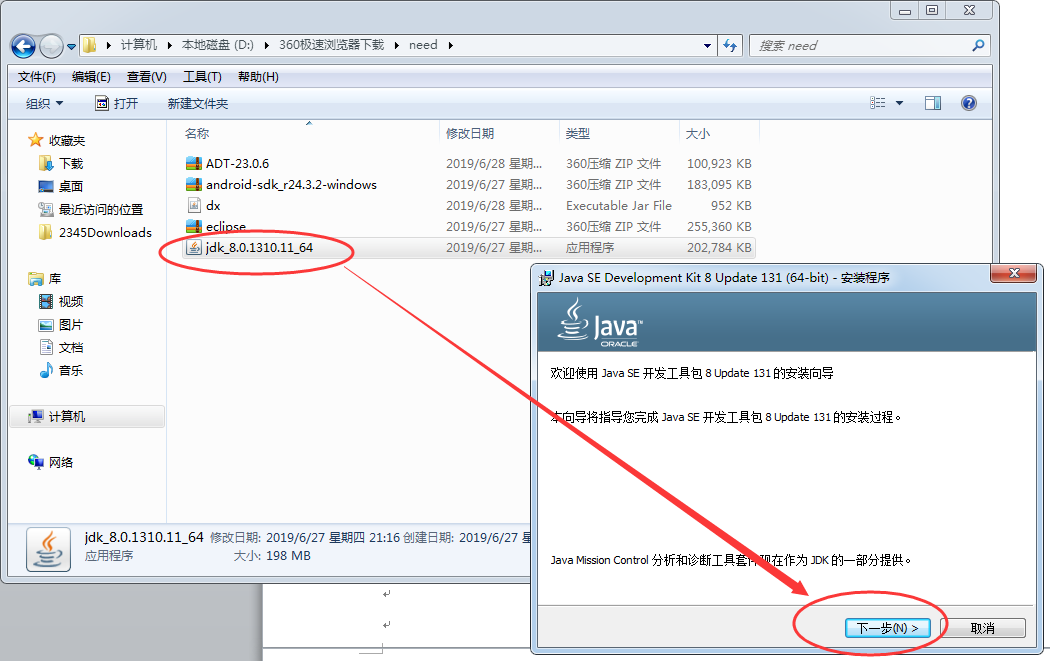
Task: Open the recent locations dropdown arrow
Action: pyautogui.click(x=71, y=47)
